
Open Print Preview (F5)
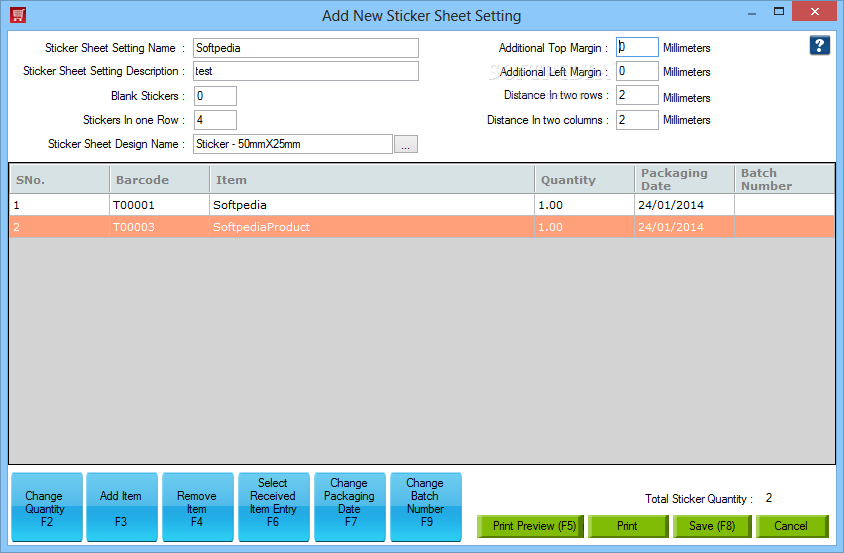pos(530,526)
